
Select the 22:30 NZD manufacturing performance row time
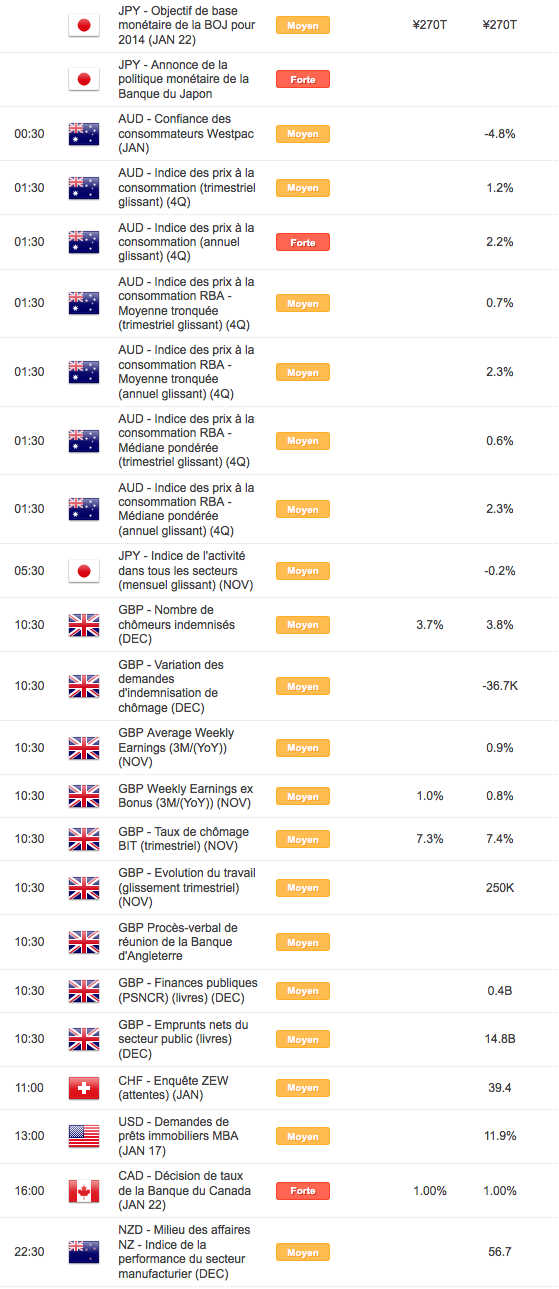coord(29,1252)
